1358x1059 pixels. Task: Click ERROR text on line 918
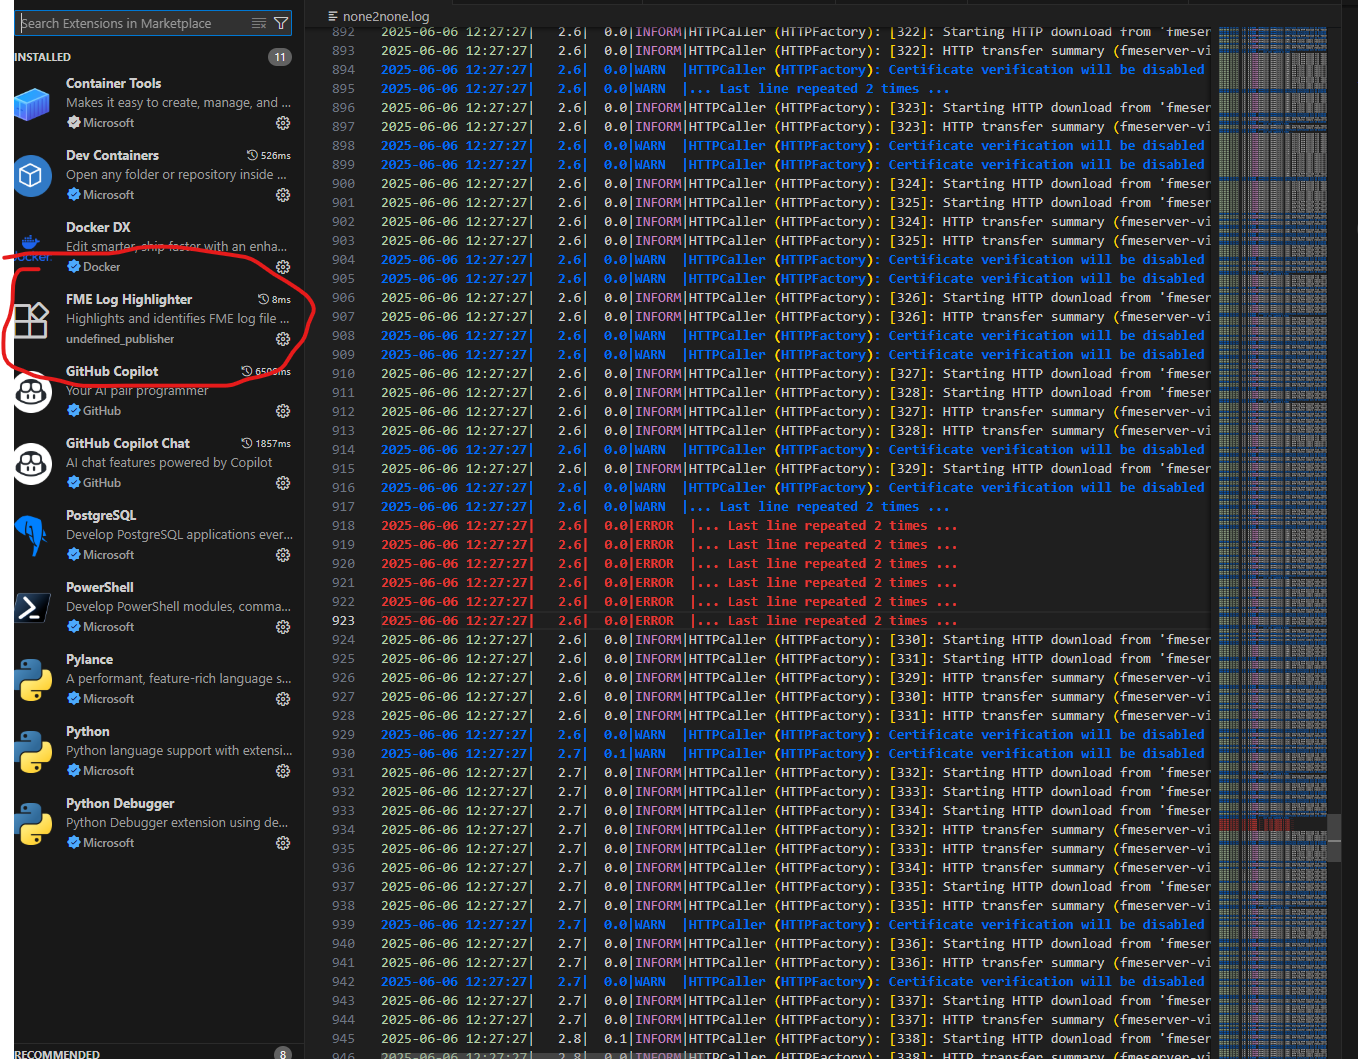coord(654,526)
